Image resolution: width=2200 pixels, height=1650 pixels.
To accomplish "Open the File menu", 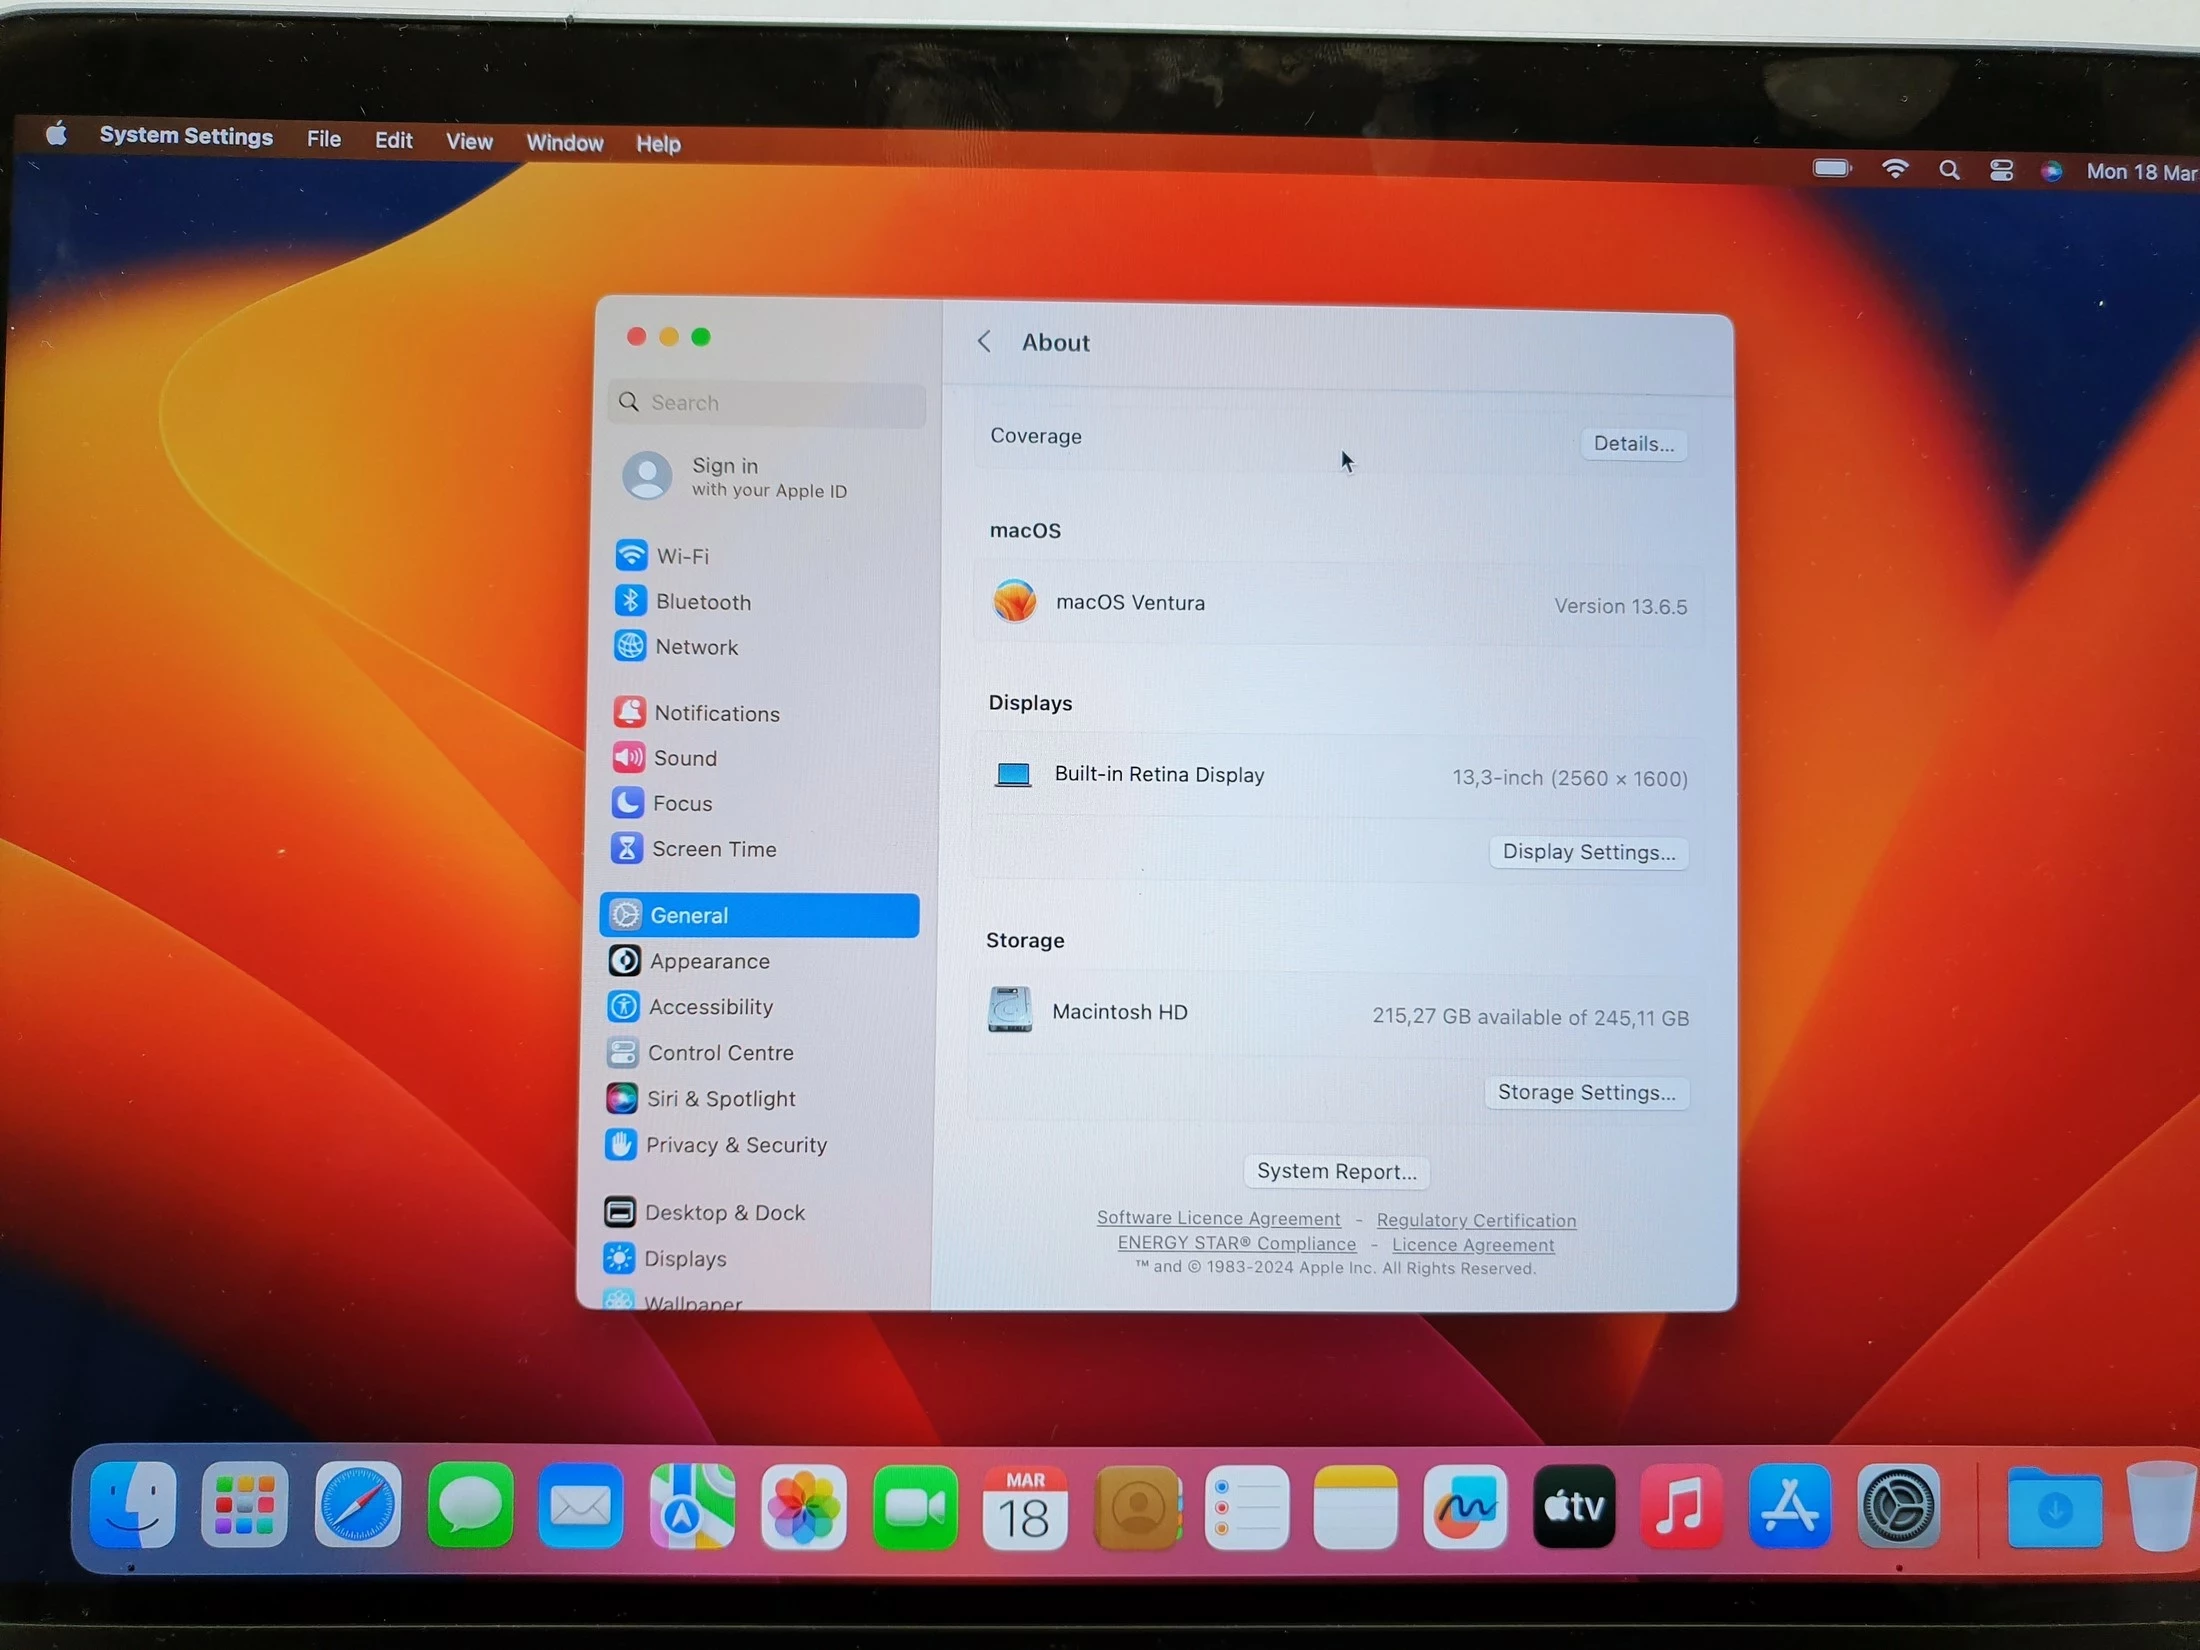I will [x=324, y=139].
